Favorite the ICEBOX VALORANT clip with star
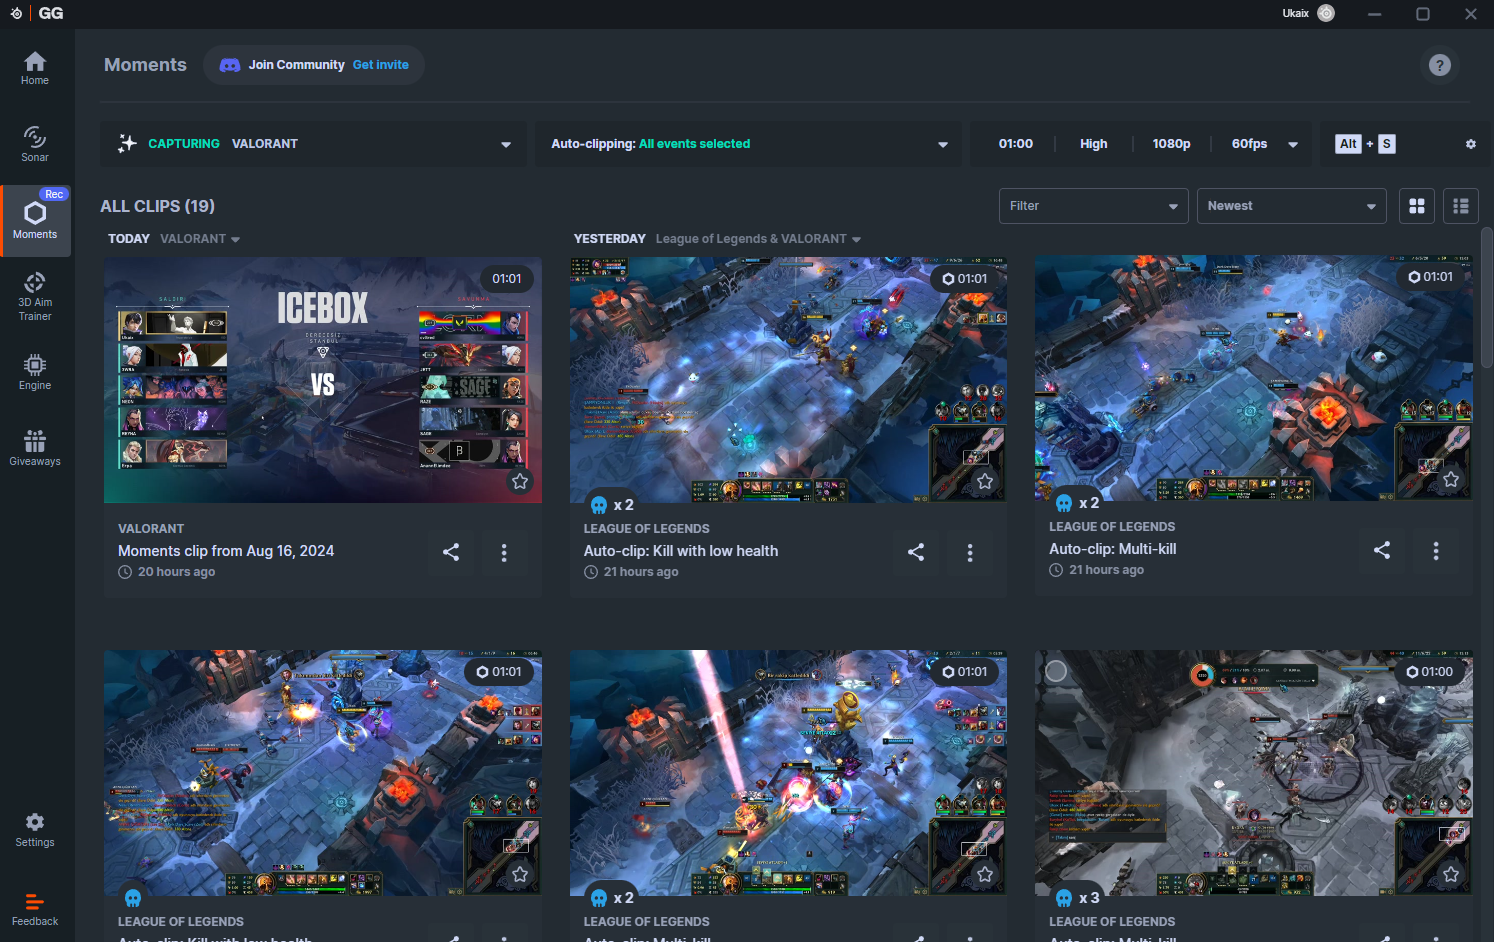The width and height of the screenshot is (1494, 942). click(x=520, y=482)
